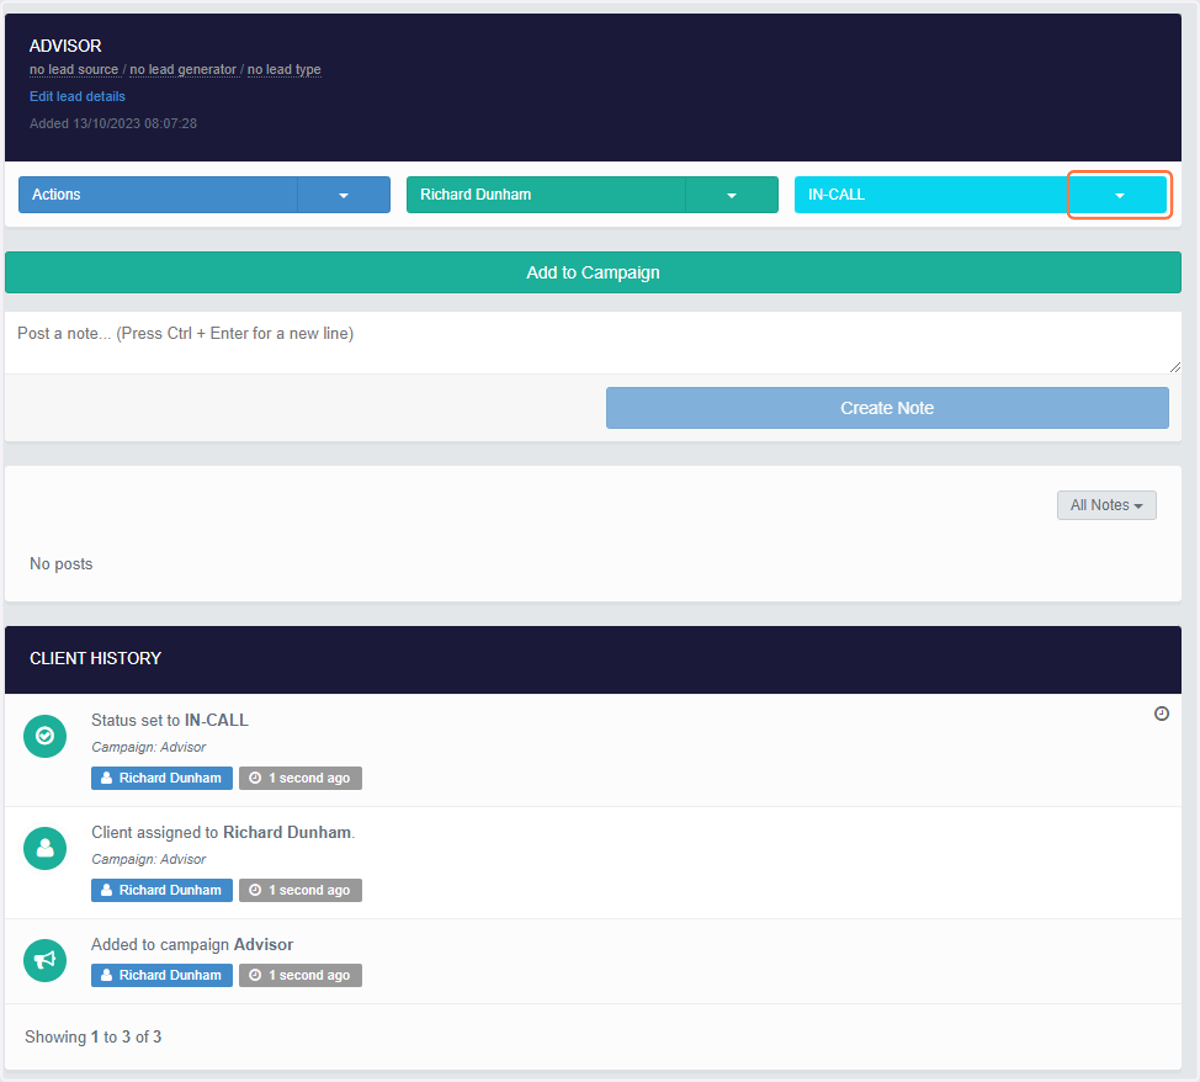This screenshot has width=1200, height=1082.
Task: Click the IN-CALL status button
Action: click(x=932, y=195)
